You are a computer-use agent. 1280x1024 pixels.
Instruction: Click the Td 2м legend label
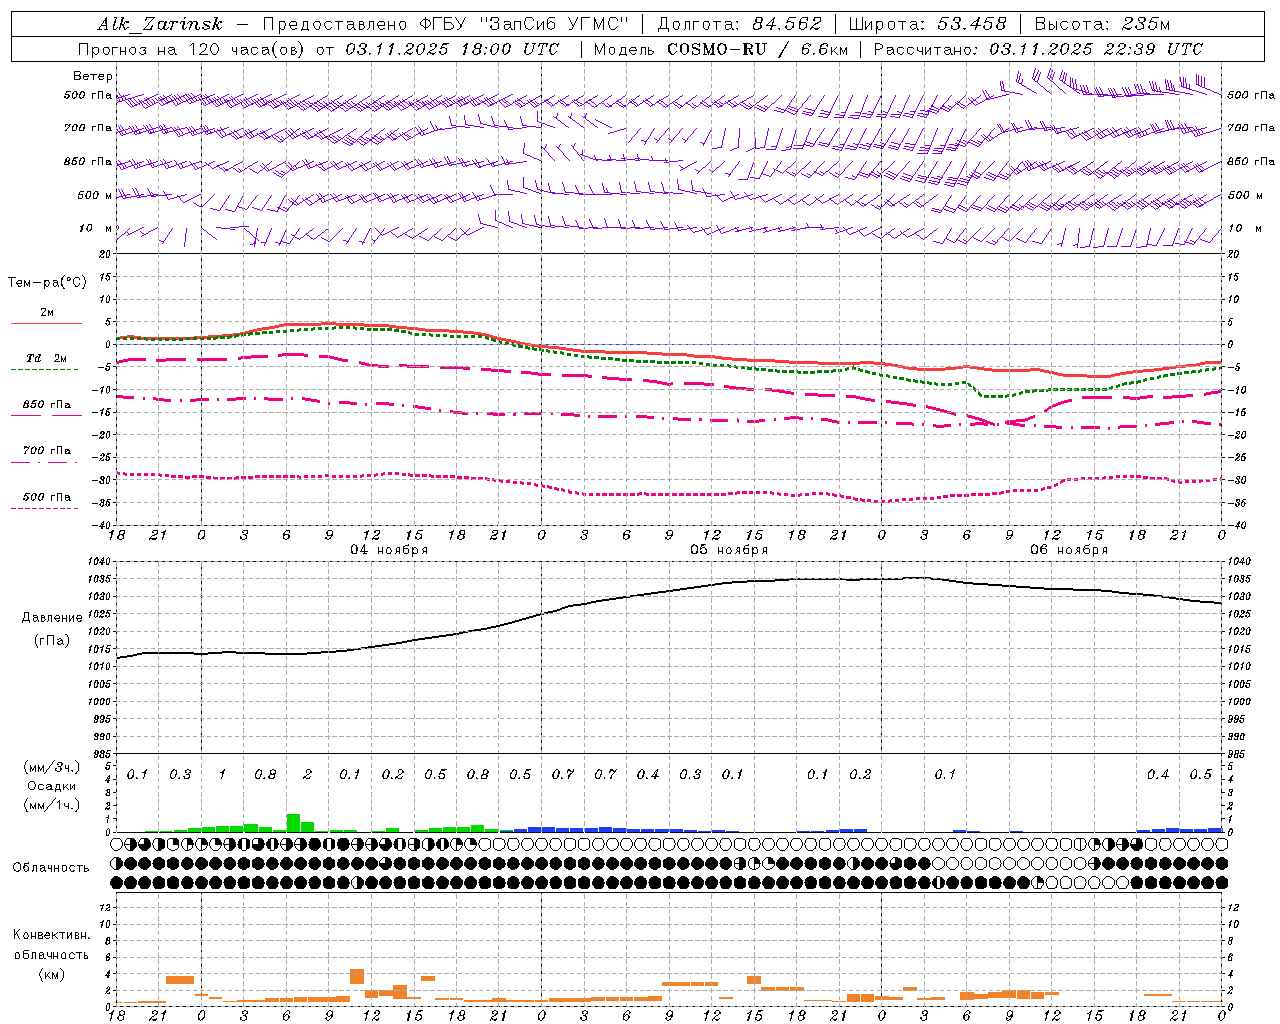point(47,358)
